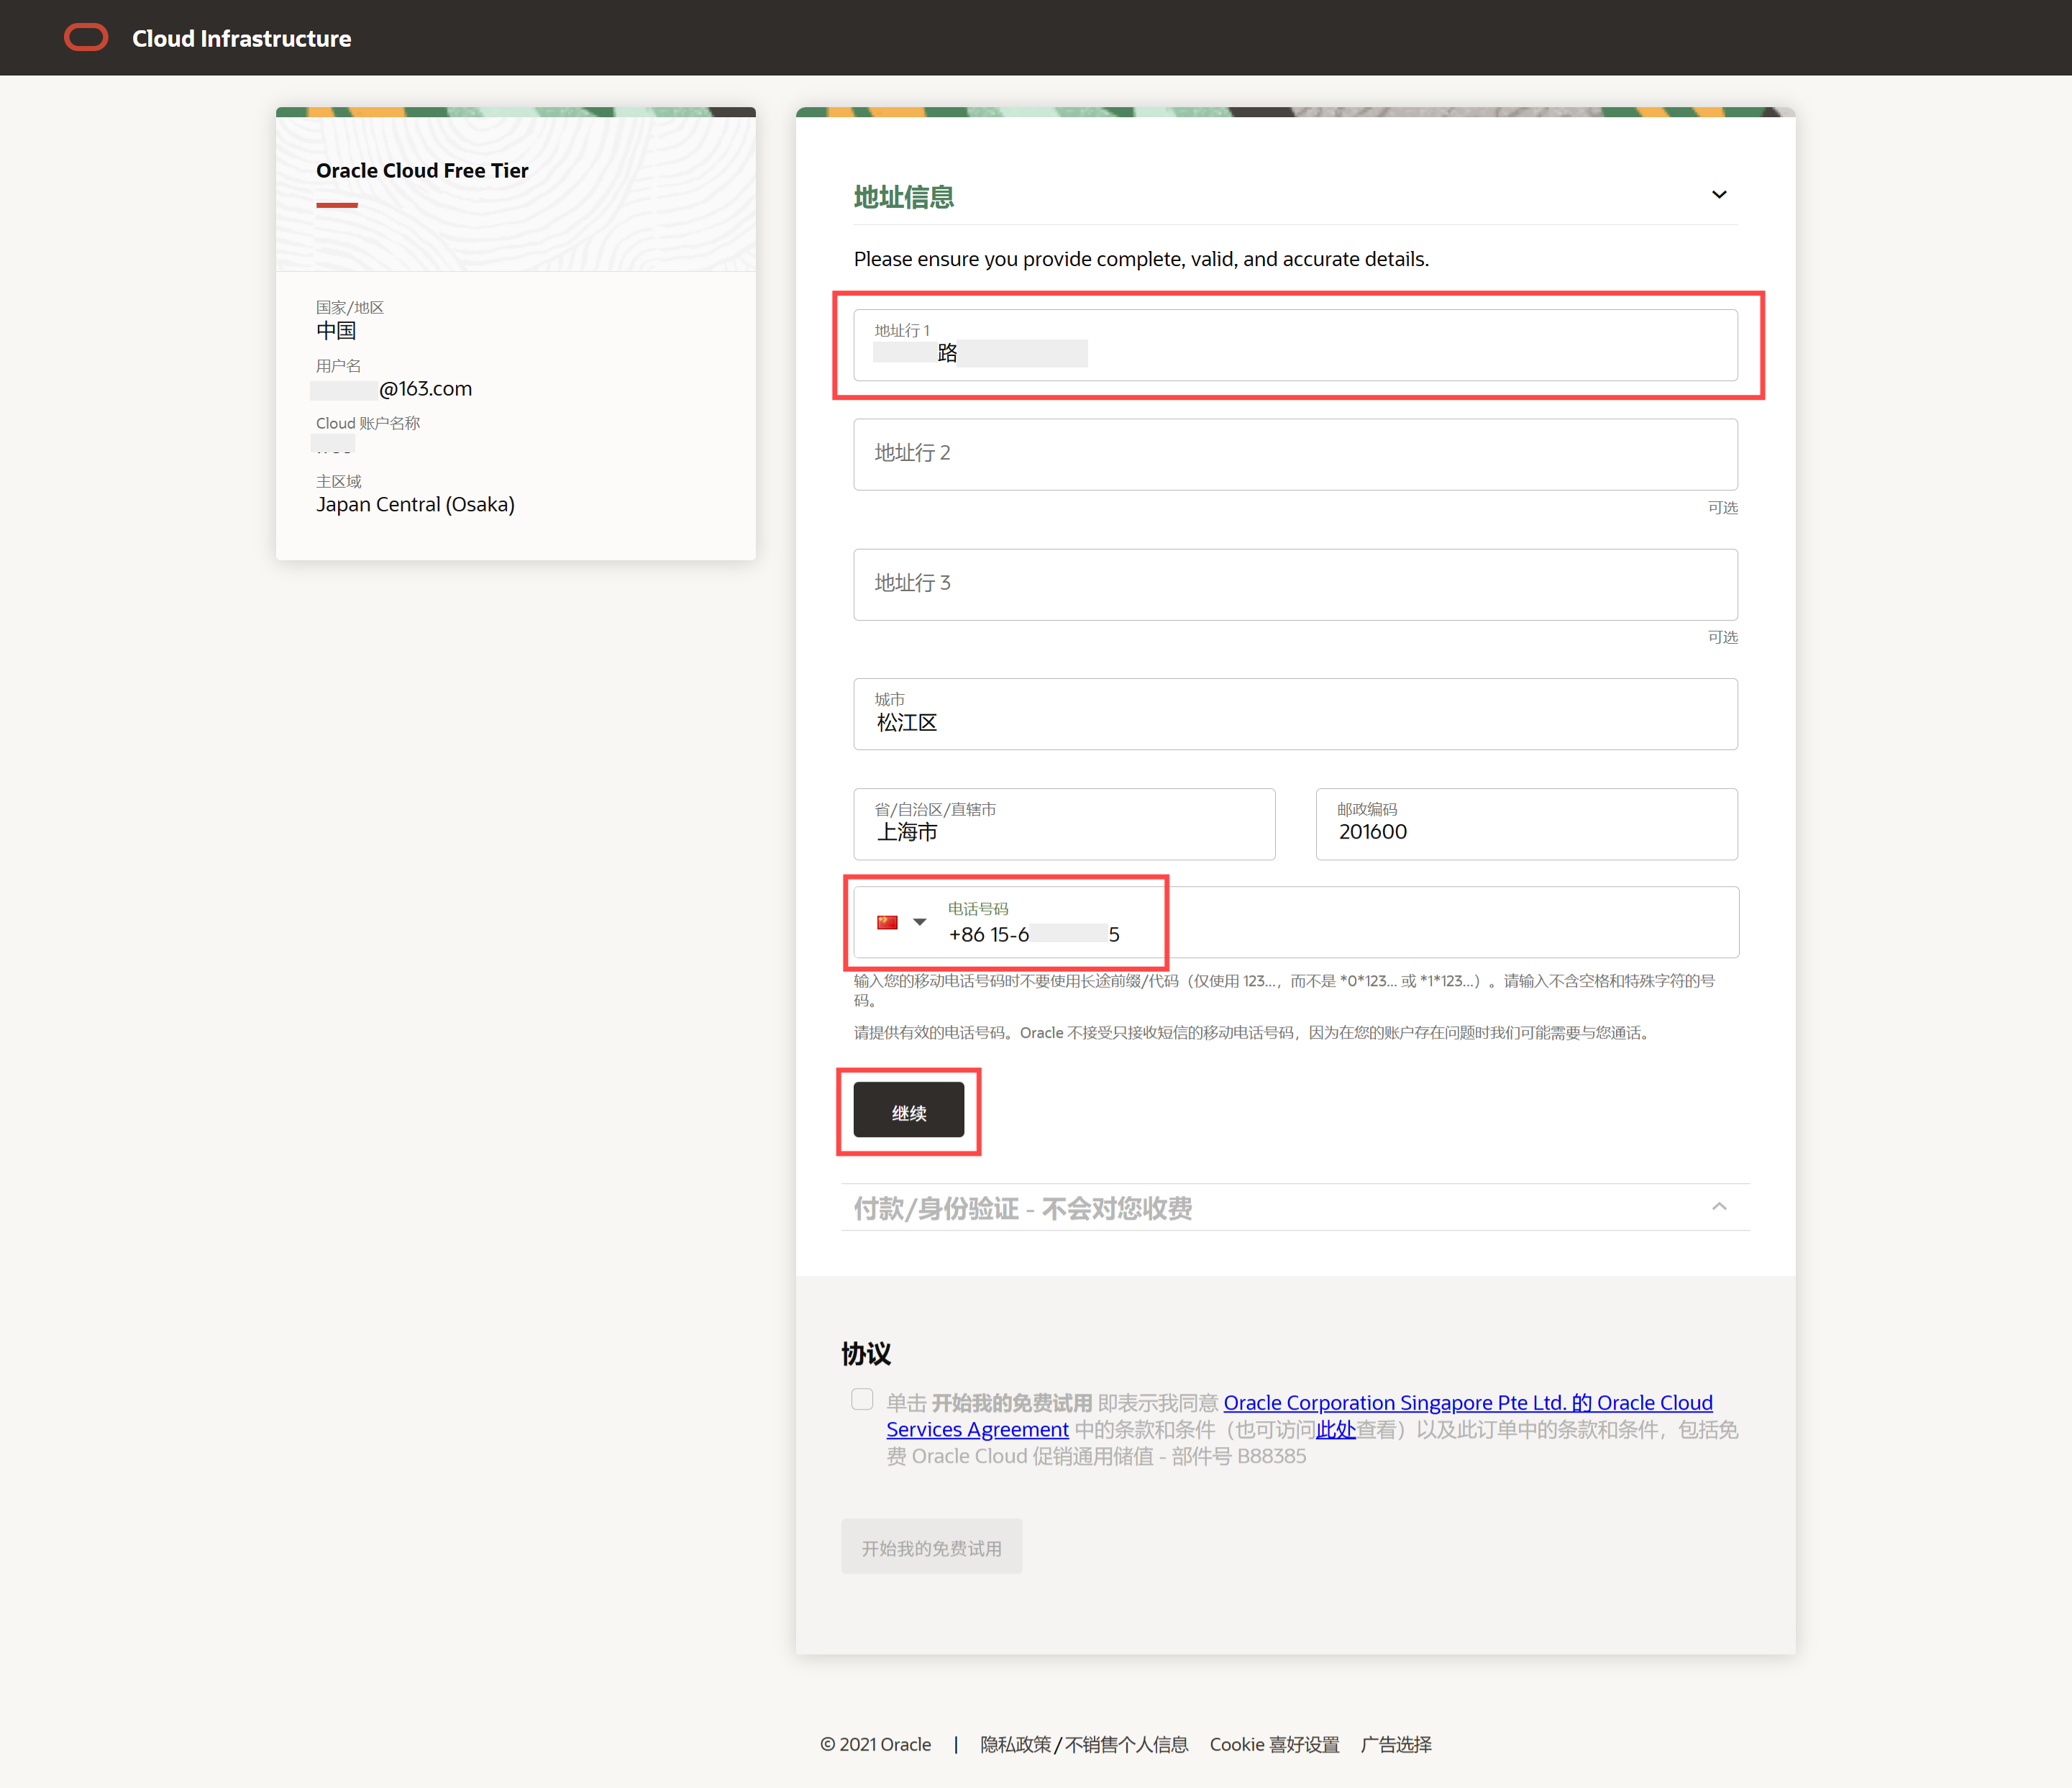
Task: Click the 付款/身份验证 - 不会对您收费 heading
Action: 1023,1209
